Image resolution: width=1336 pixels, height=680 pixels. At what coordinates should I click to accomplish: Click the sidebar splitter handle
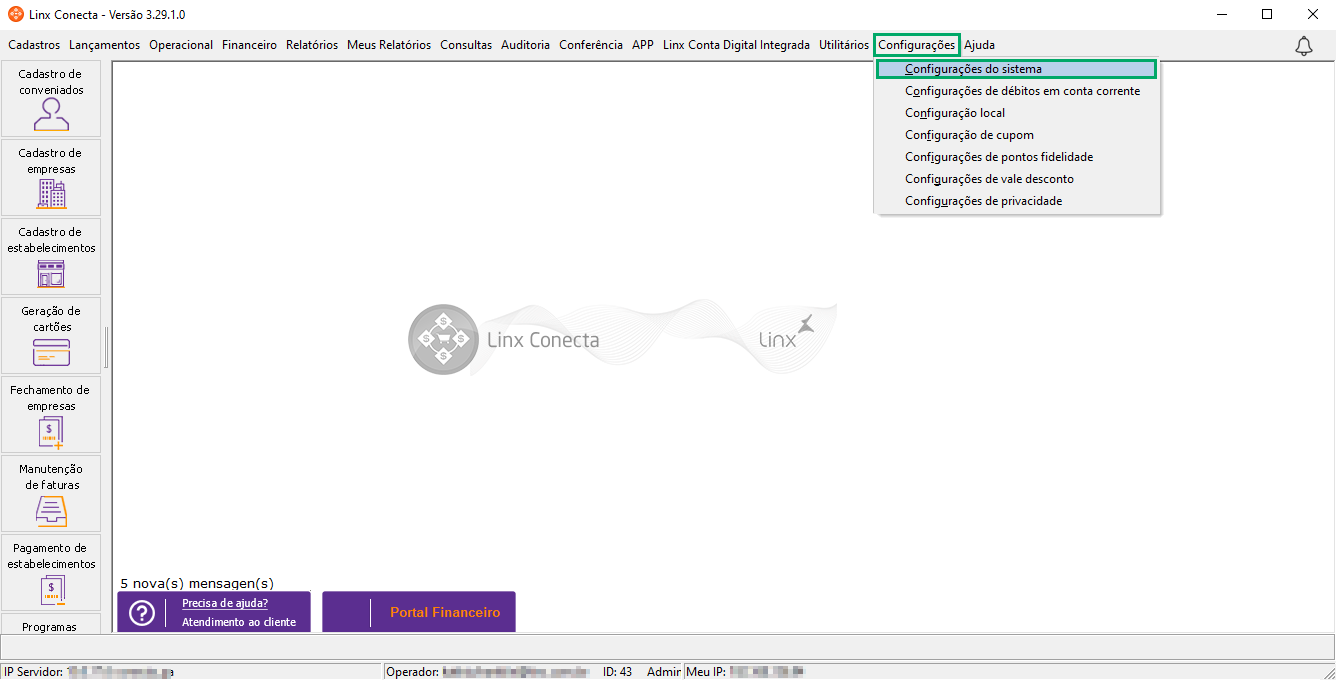coord(106,347)
